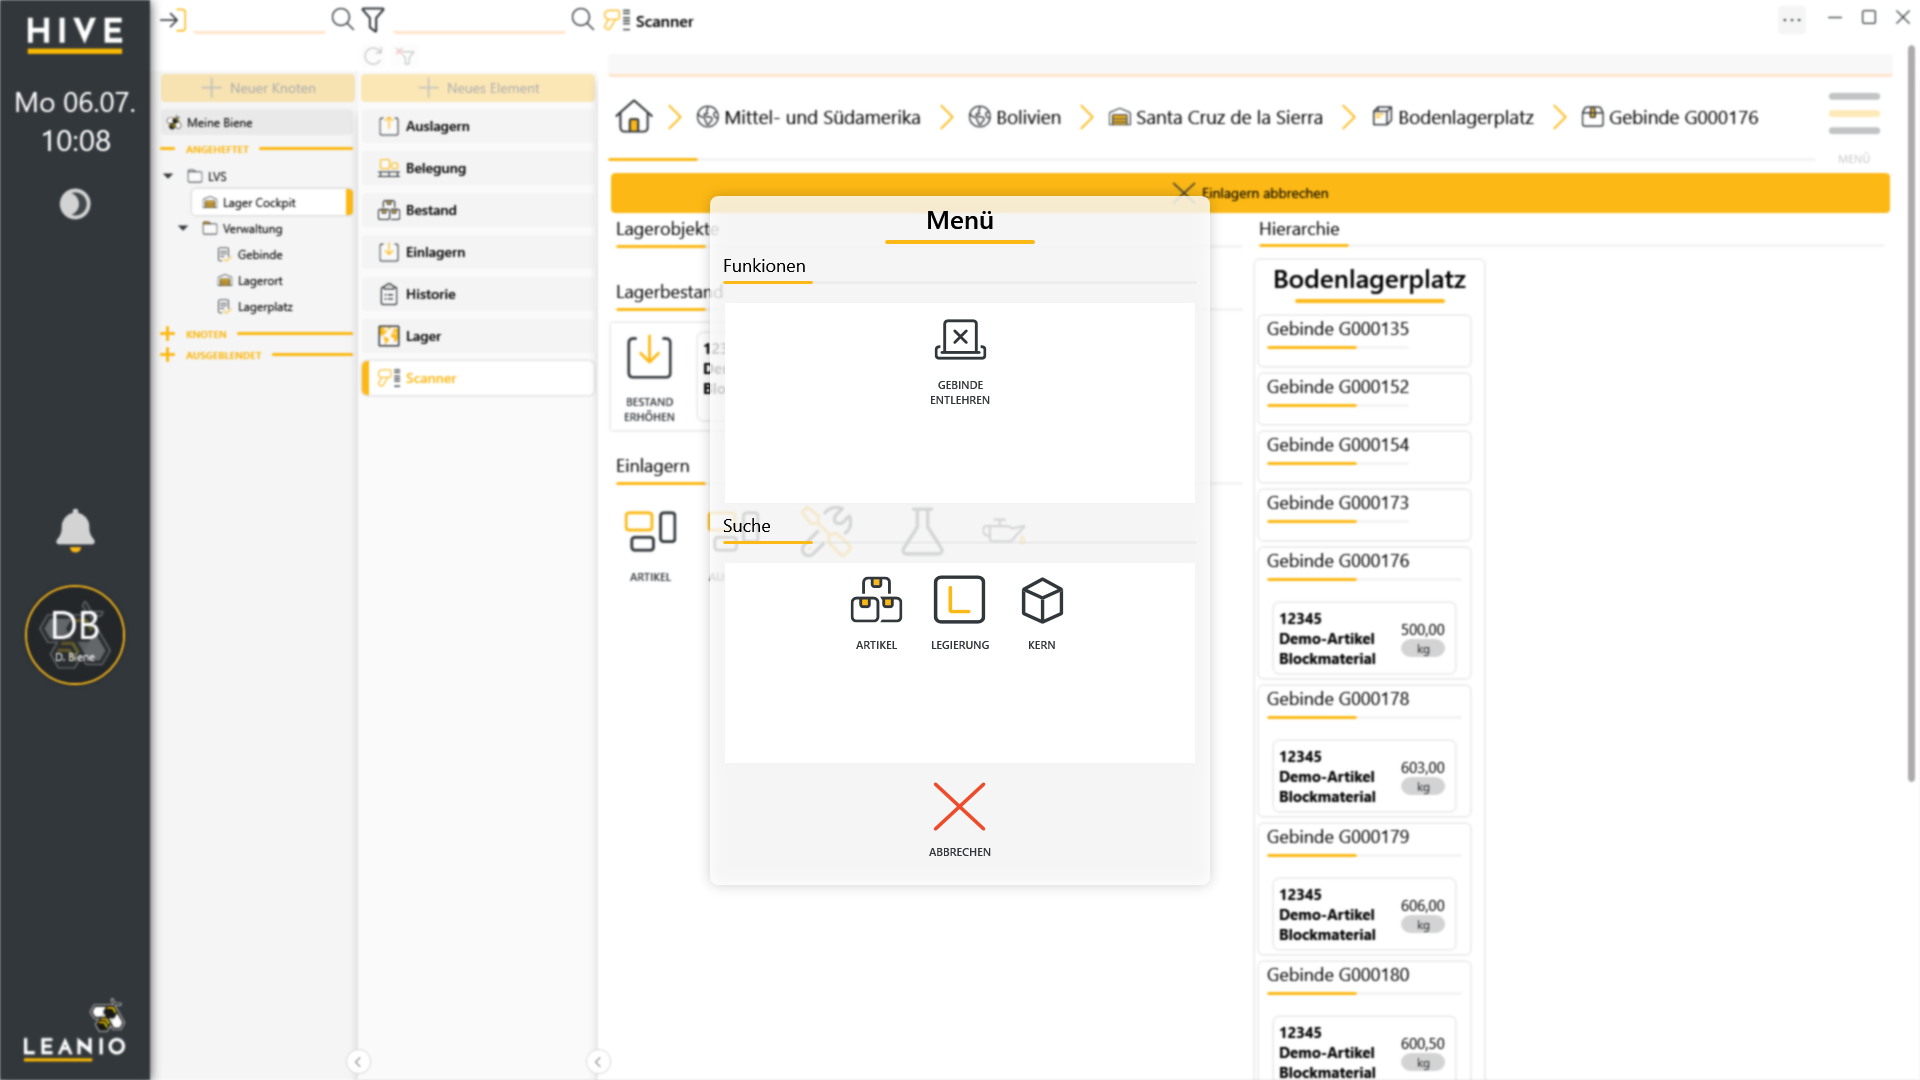Collapse the Verwaltung tree folder

coord(183,228)
